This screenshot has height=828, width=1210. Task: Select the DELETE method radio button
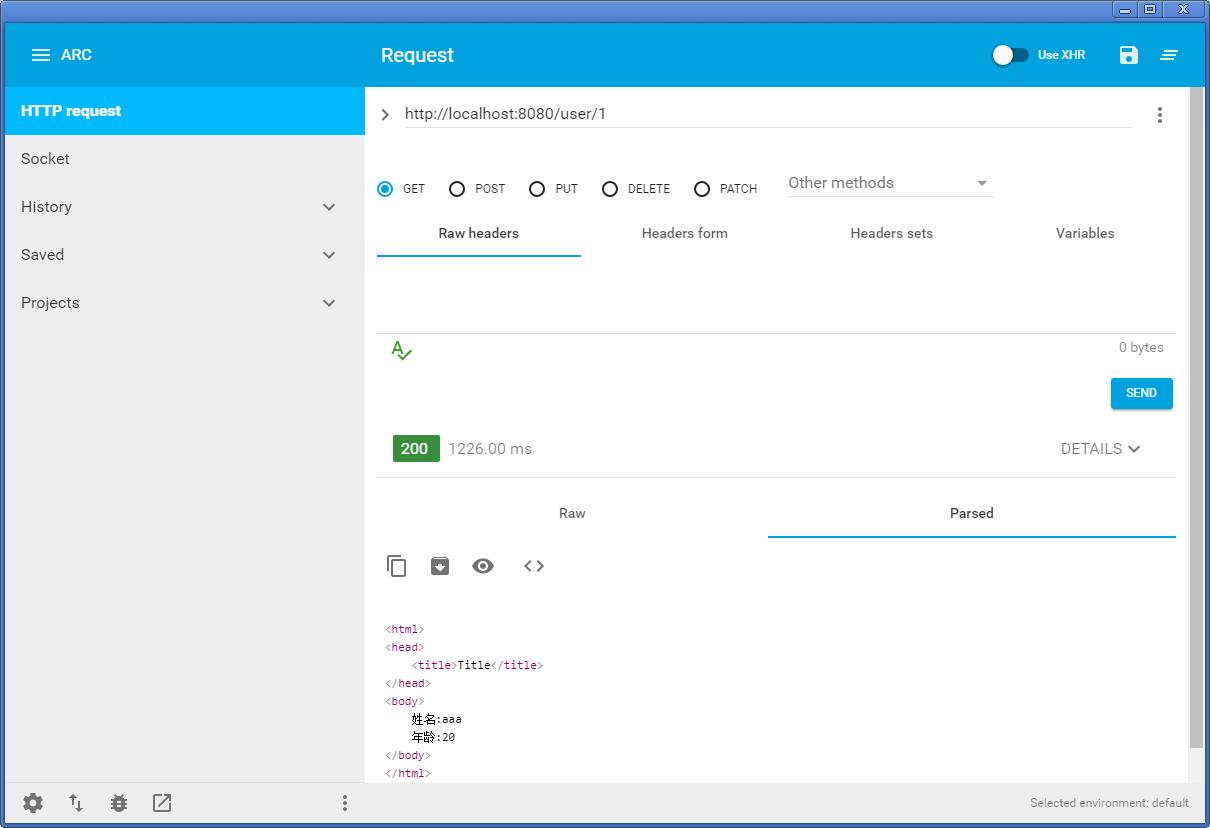point(610,189)
